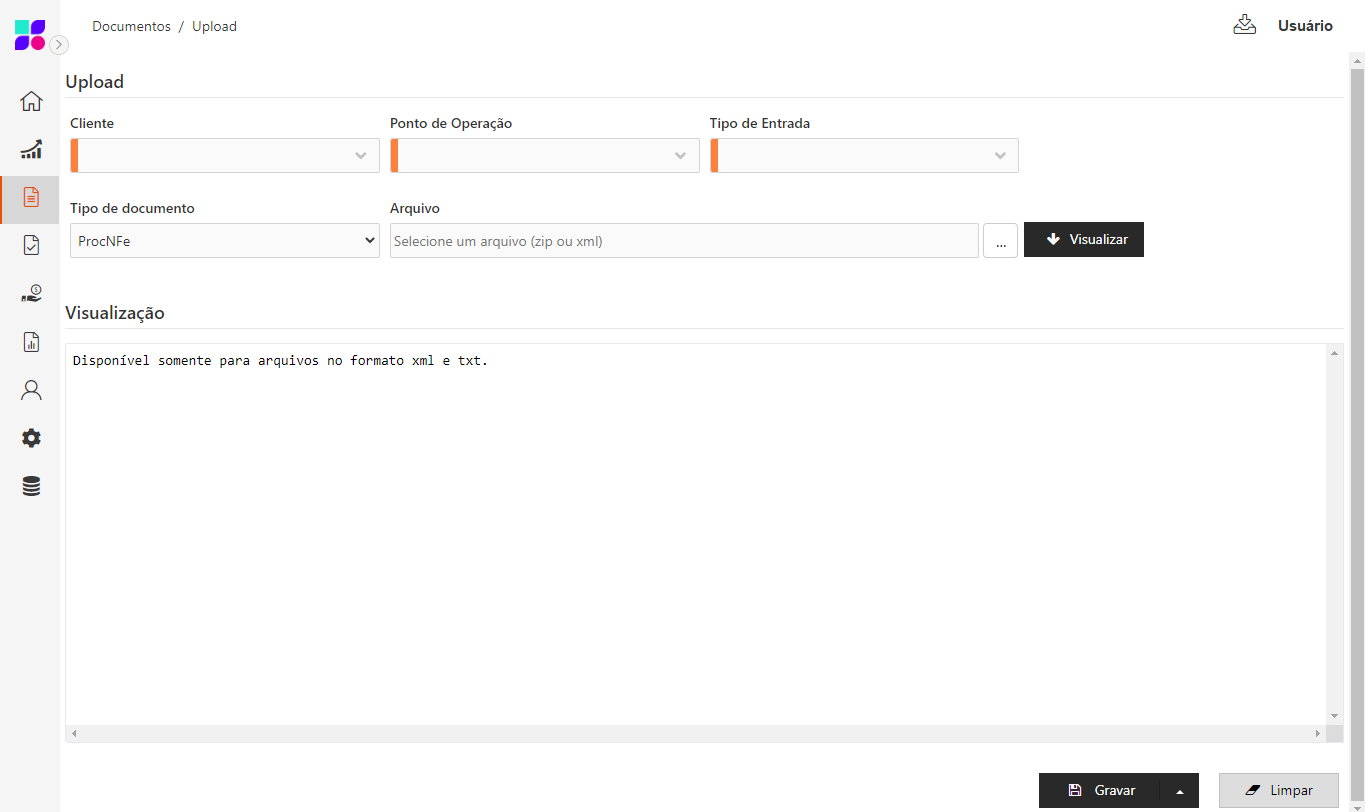This screenshot has width=1365, height=812.
Task: Open the database stack icon
Action: point(31,487)
